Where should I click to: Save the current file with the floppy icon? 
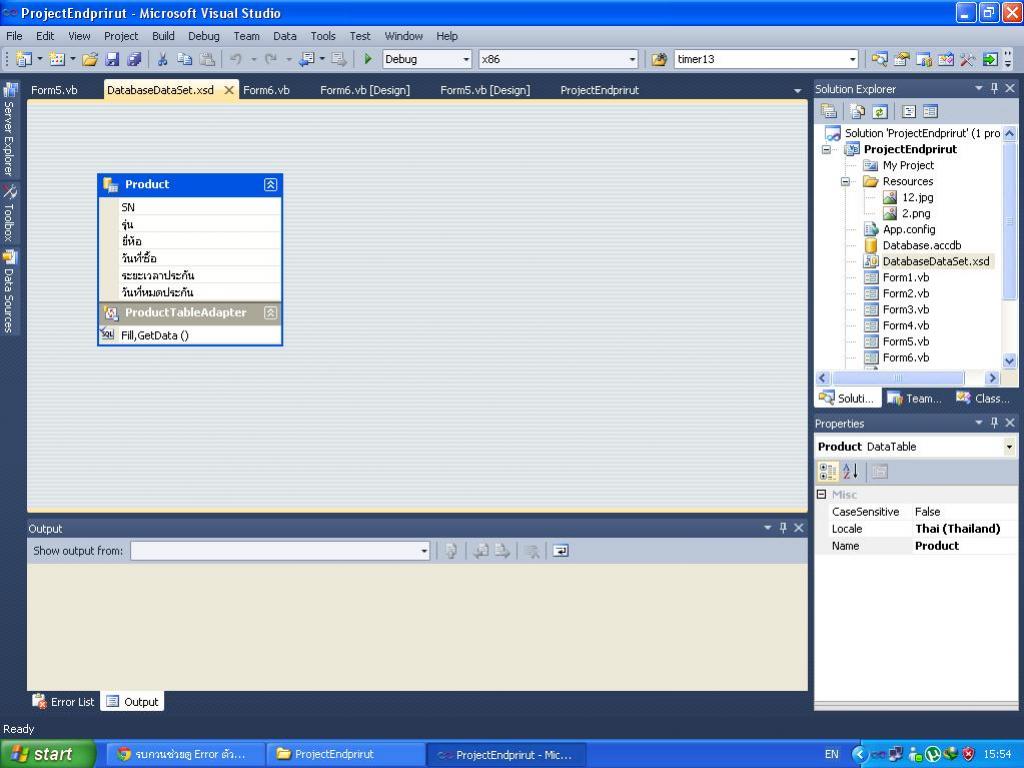tap(112, 59)
